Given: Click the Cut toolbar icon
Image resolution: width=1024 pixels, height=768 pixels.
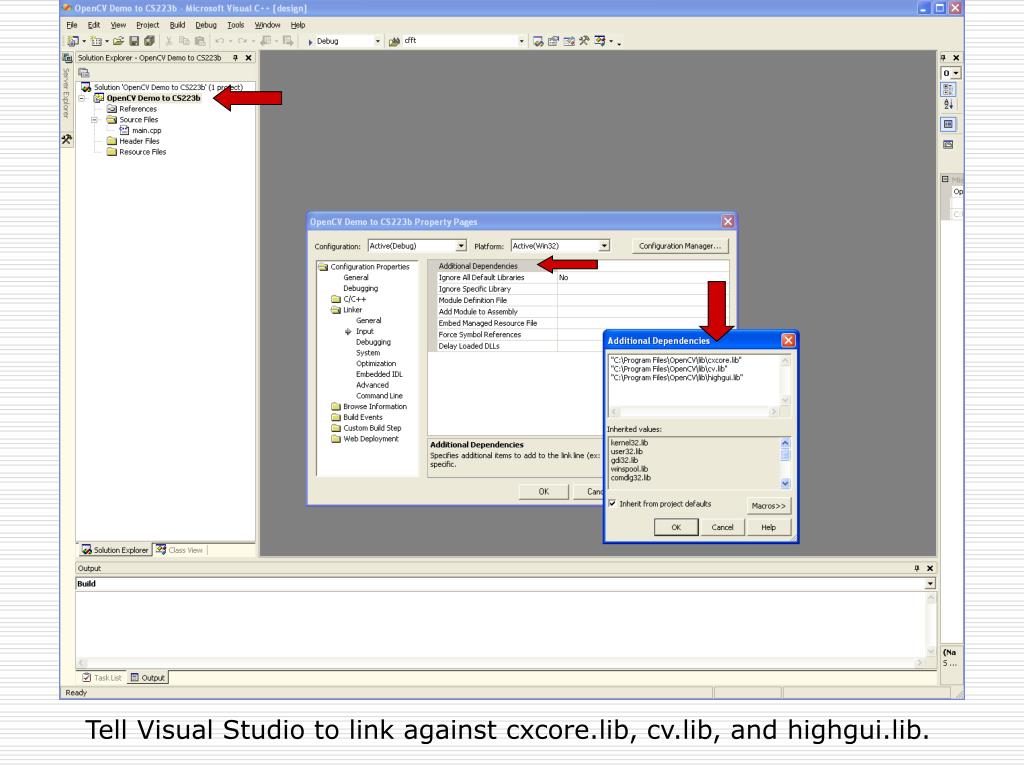Looking at the screenshot, I should [x=169, y=41].
